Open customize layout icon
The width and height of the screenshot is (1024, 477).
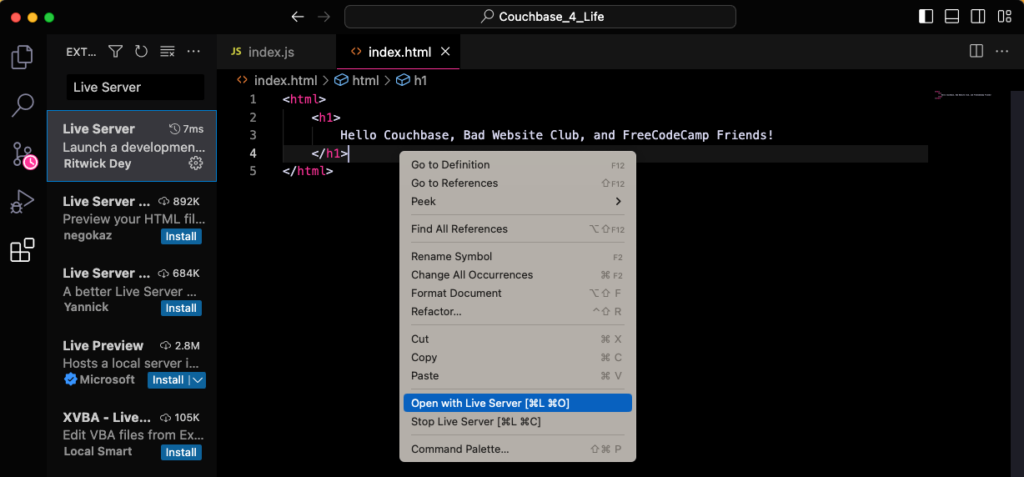click(1004, 17)
